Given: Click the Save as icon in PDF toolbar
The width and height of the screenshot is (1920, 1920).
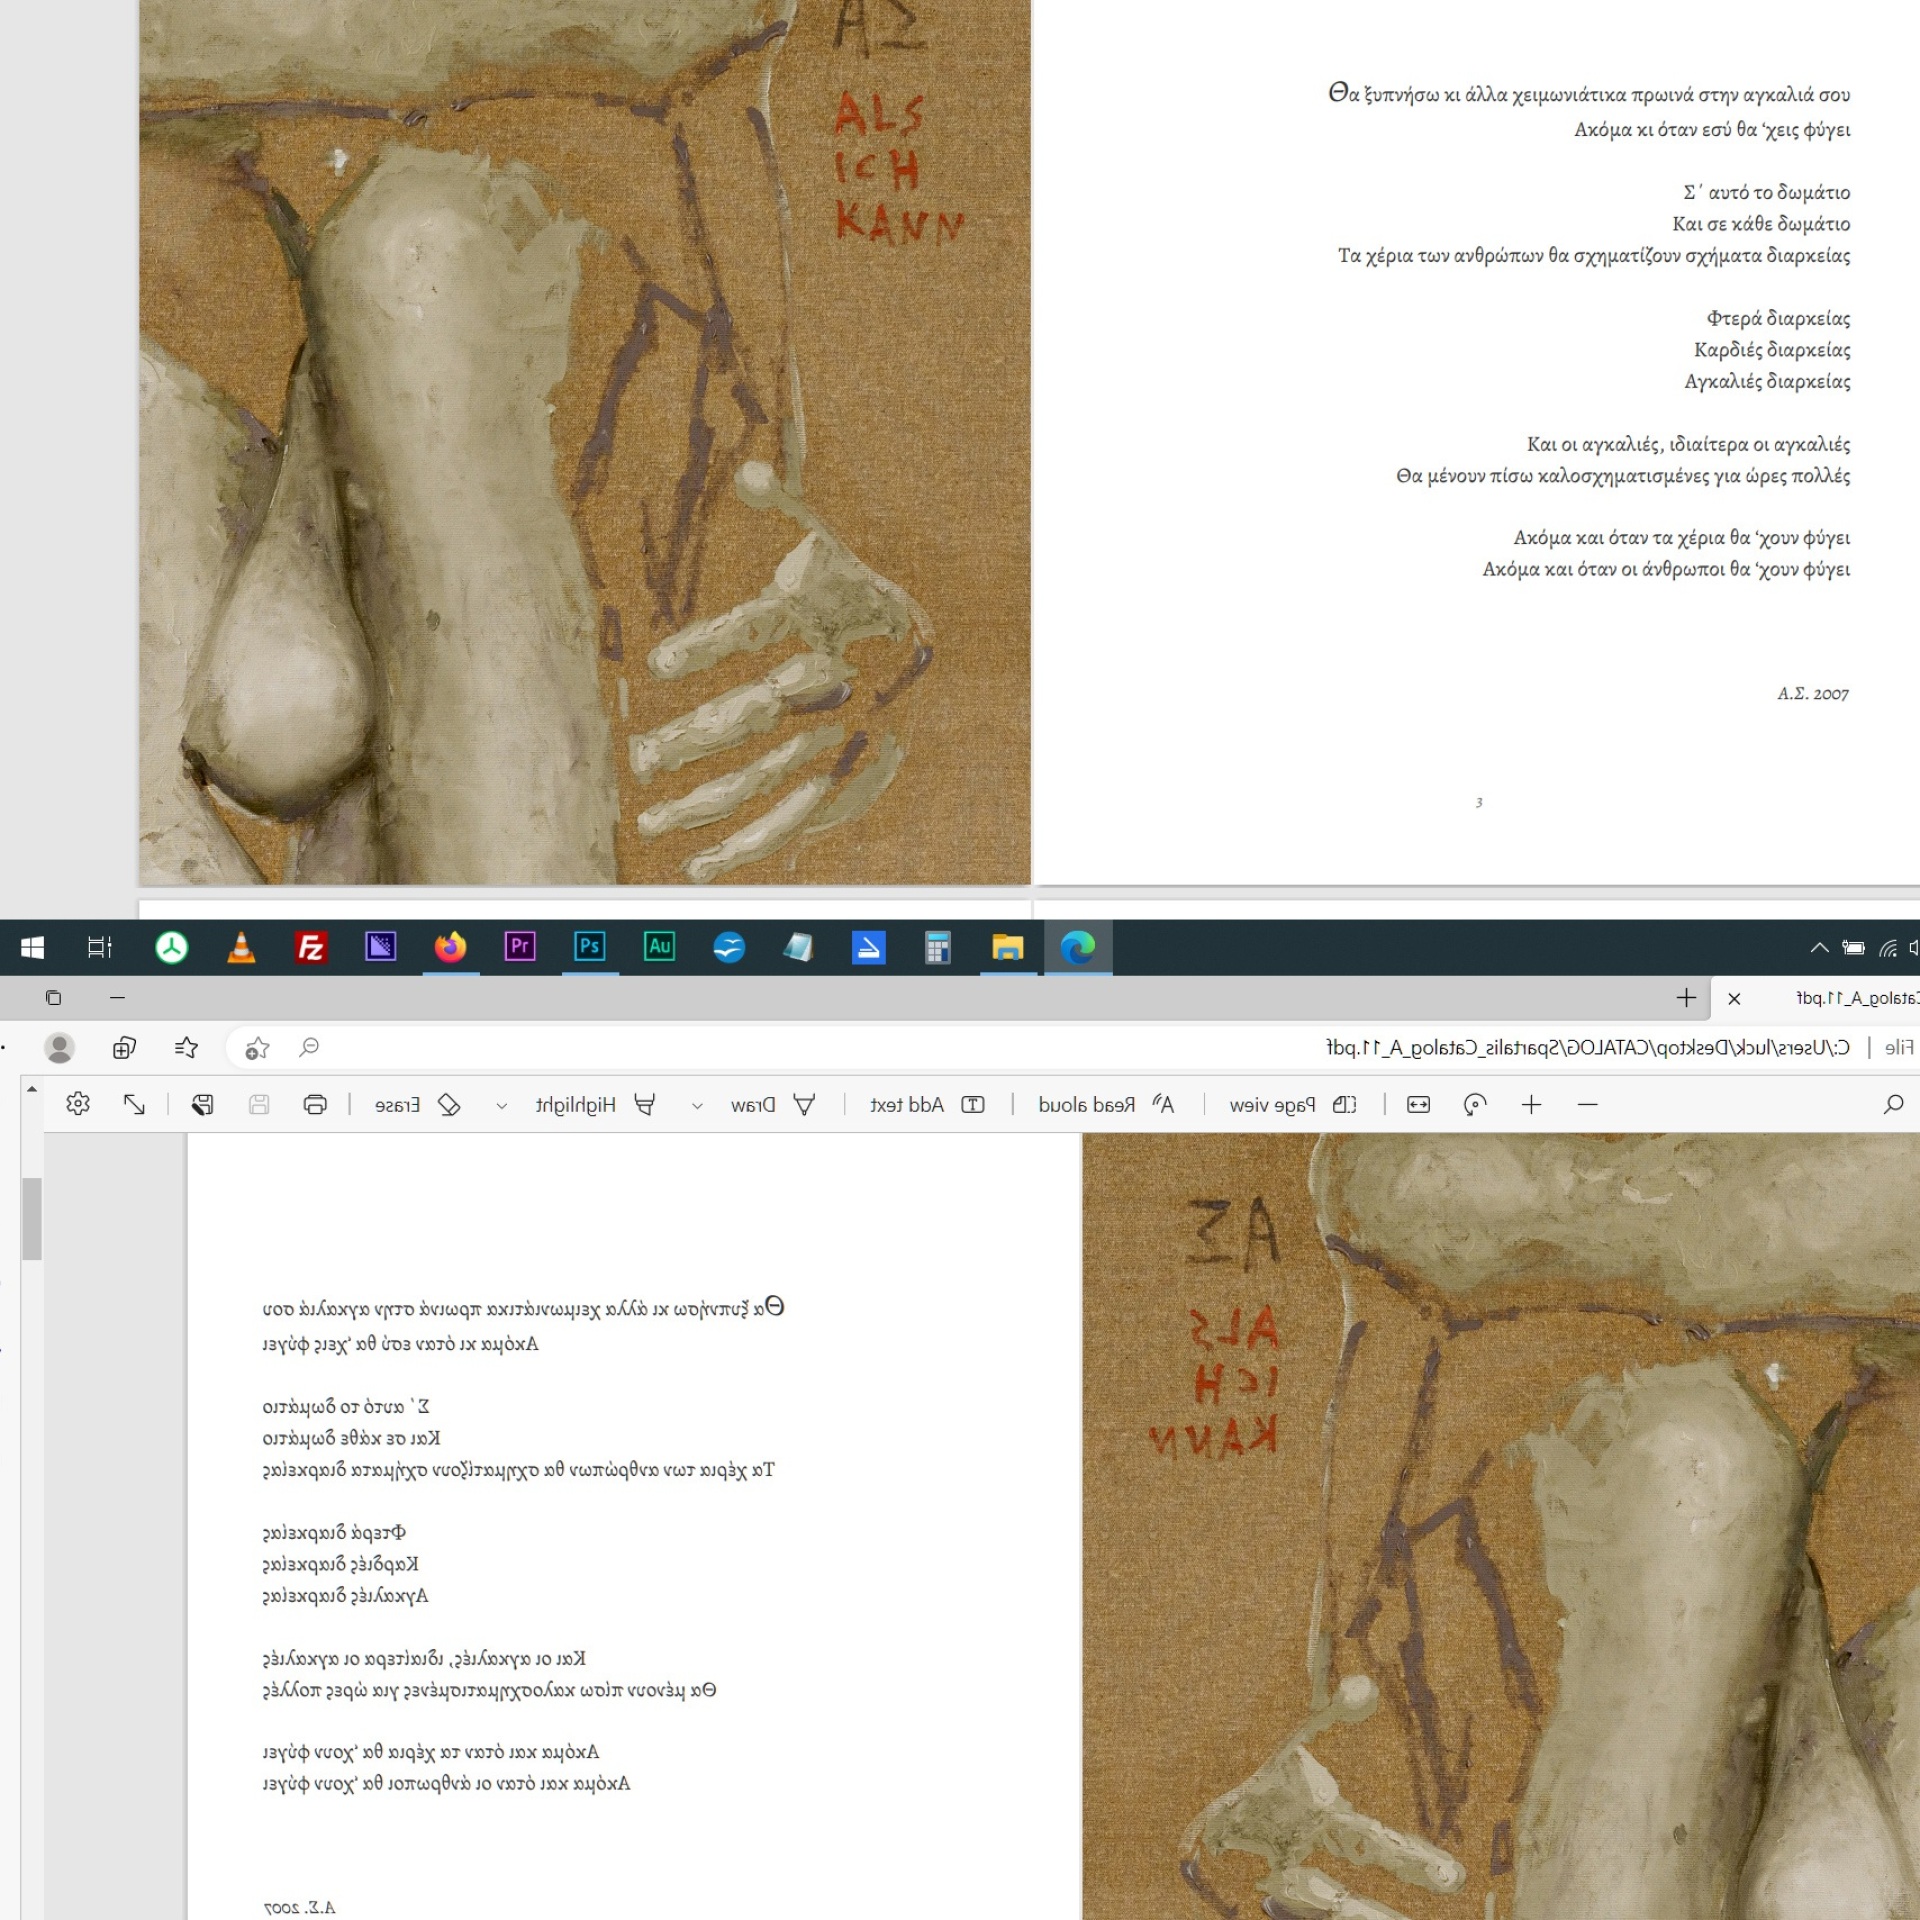Looking at the screenshot, I should click(203, 1104).
